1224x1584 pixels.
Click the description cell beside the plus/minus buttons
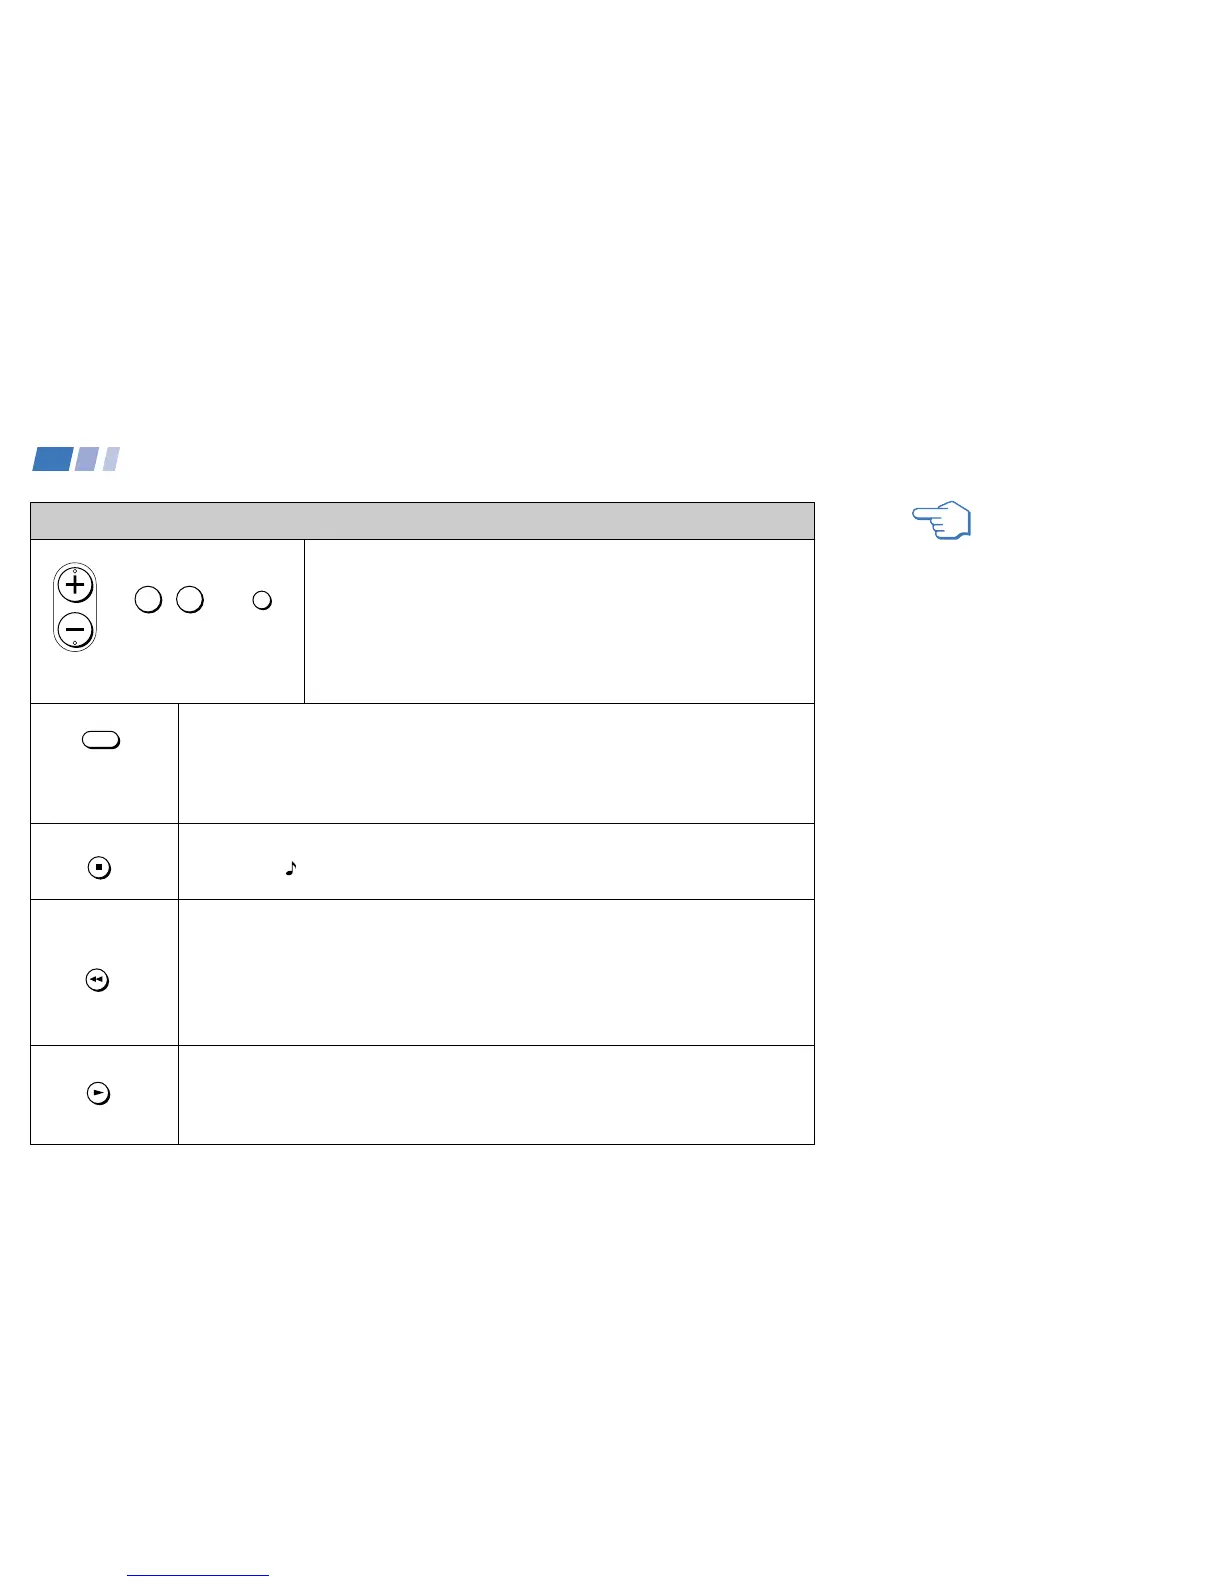(x=559, y=622)
